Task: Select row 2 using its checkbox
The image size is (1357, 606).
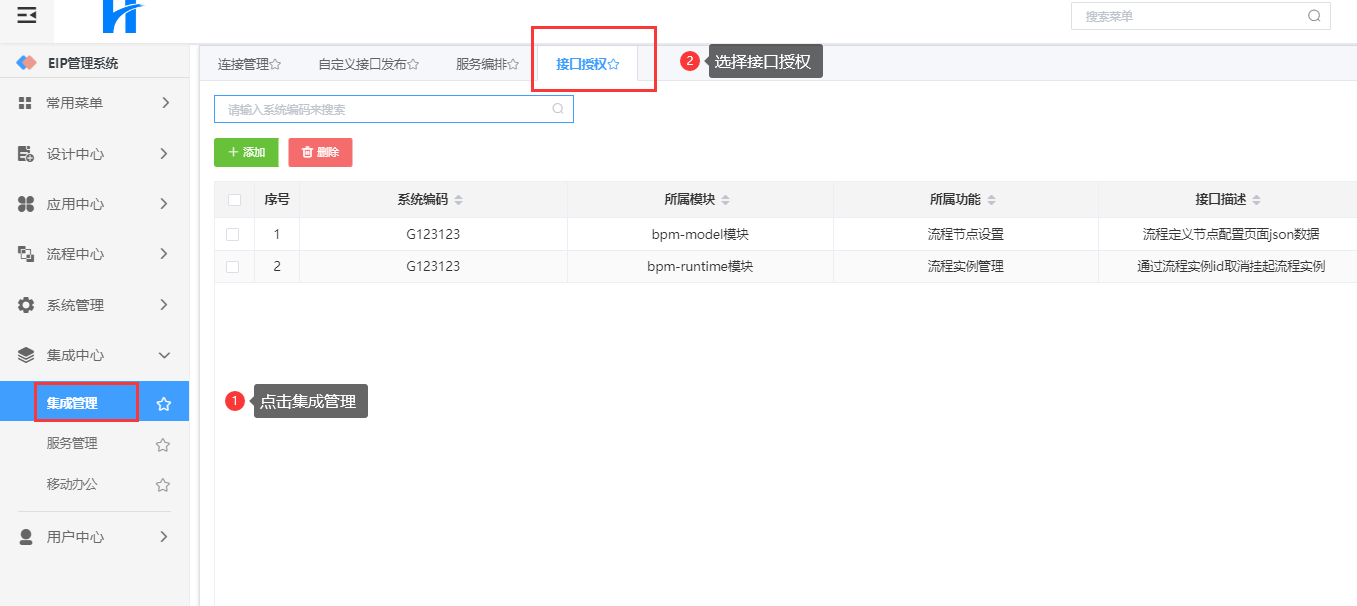Action: tap(233, 267)
